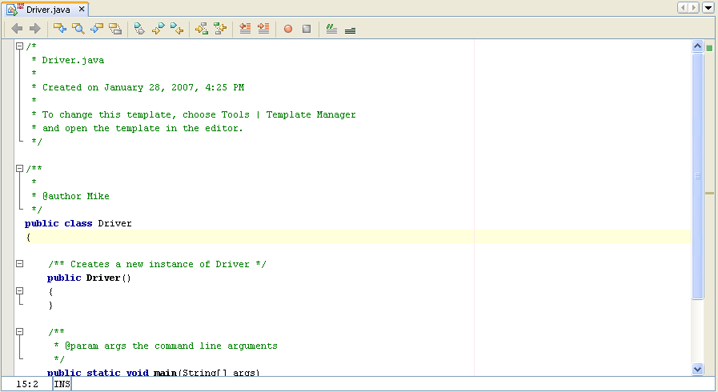Collapse the file header comment fold

[x=20, y=46]
